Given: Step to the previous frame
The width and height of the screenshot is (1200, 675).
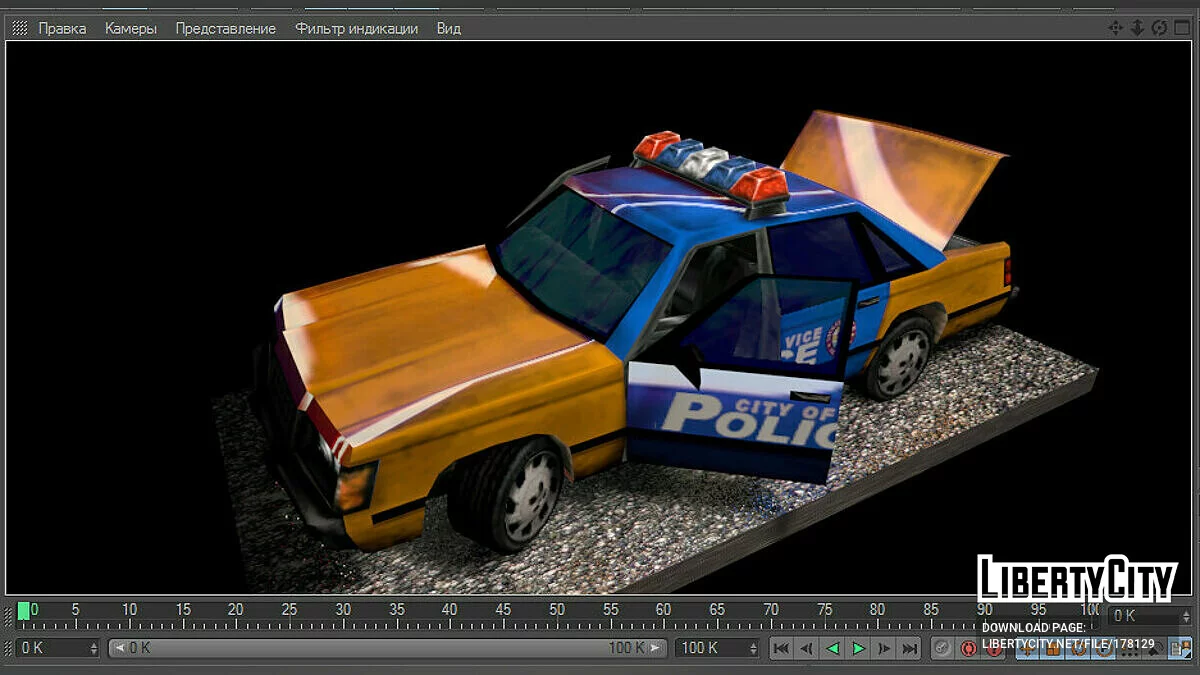Looking at the screenshot, I should (x=807, y=648).
